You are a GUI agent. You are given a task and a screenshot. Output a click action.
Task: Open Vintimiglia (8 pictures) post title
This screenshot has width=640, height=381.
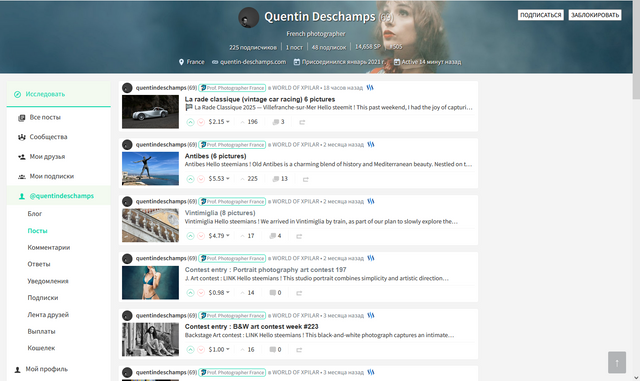[x=220, y=213]
